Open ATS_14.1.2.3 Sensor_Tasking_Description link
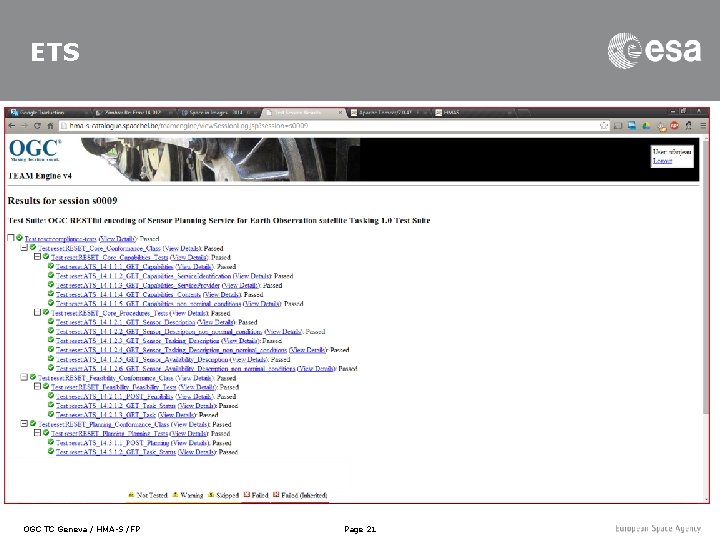Image resolution: width=720 pixels, height=540 pixels. click(x=137, y=341)
